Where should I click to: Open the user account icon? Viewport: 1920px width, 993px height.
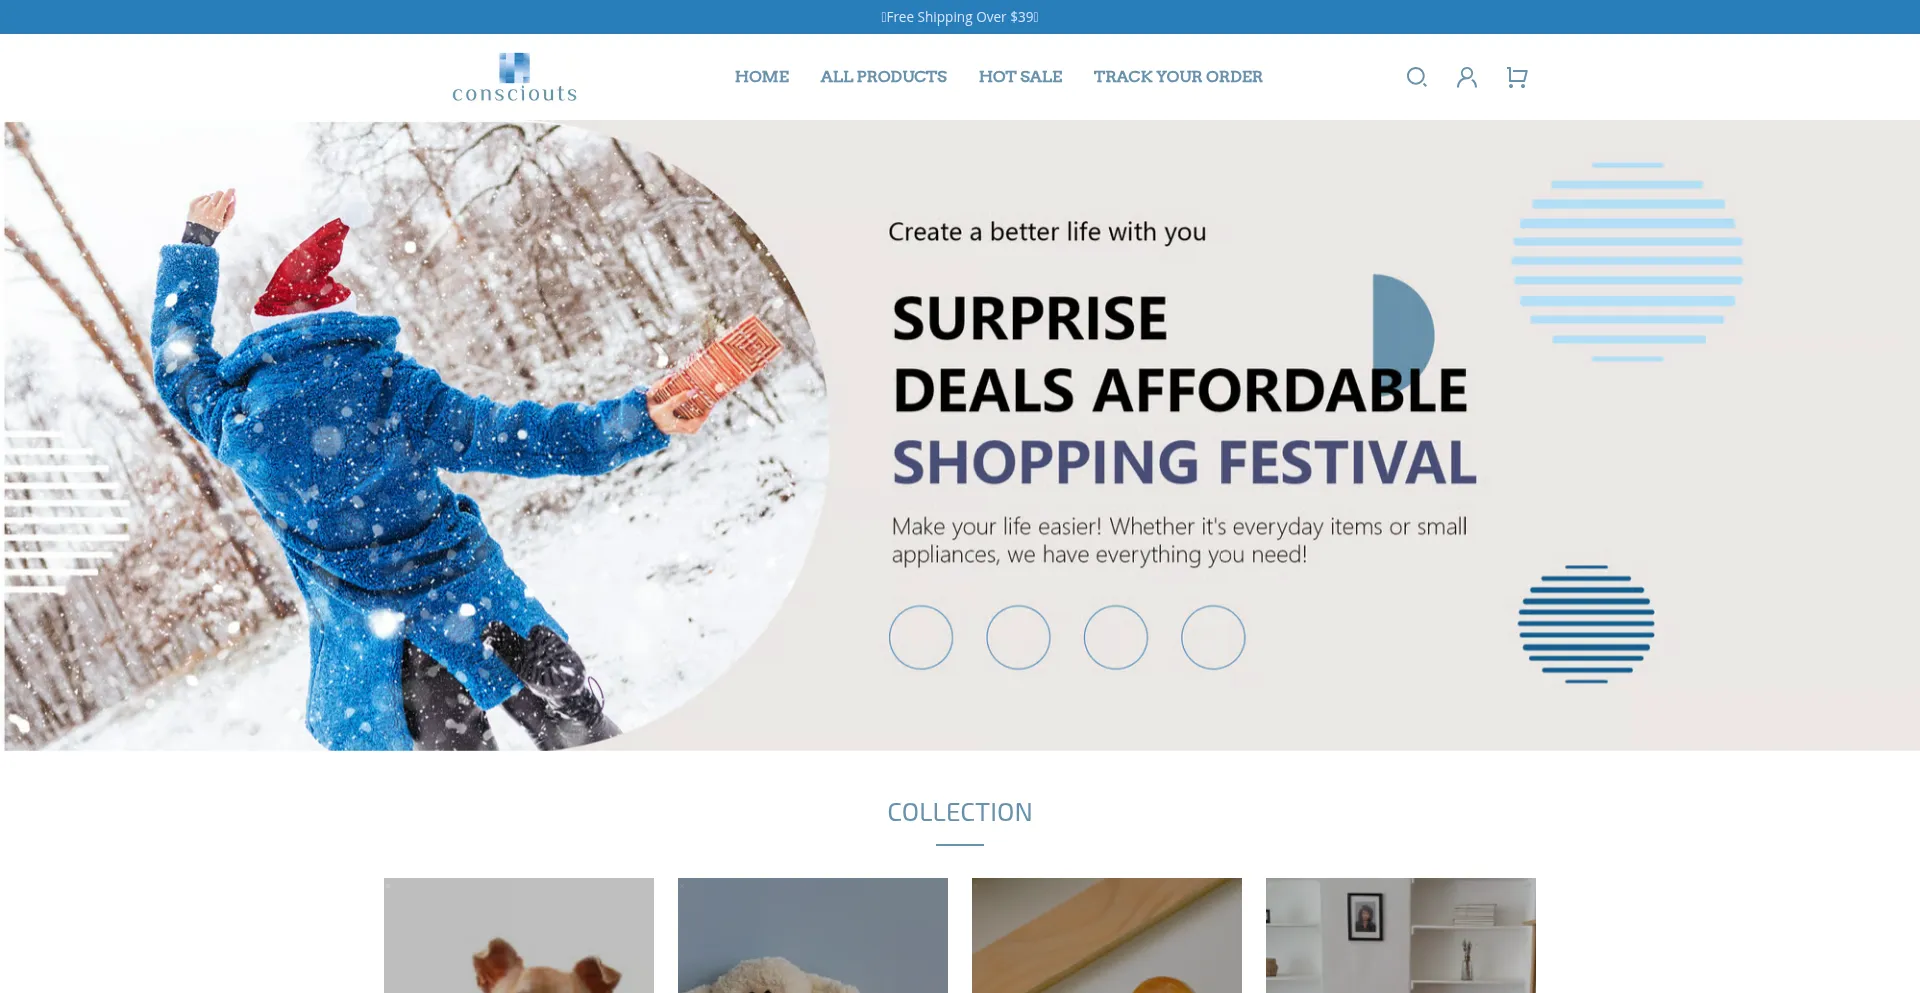point(1467,77)
